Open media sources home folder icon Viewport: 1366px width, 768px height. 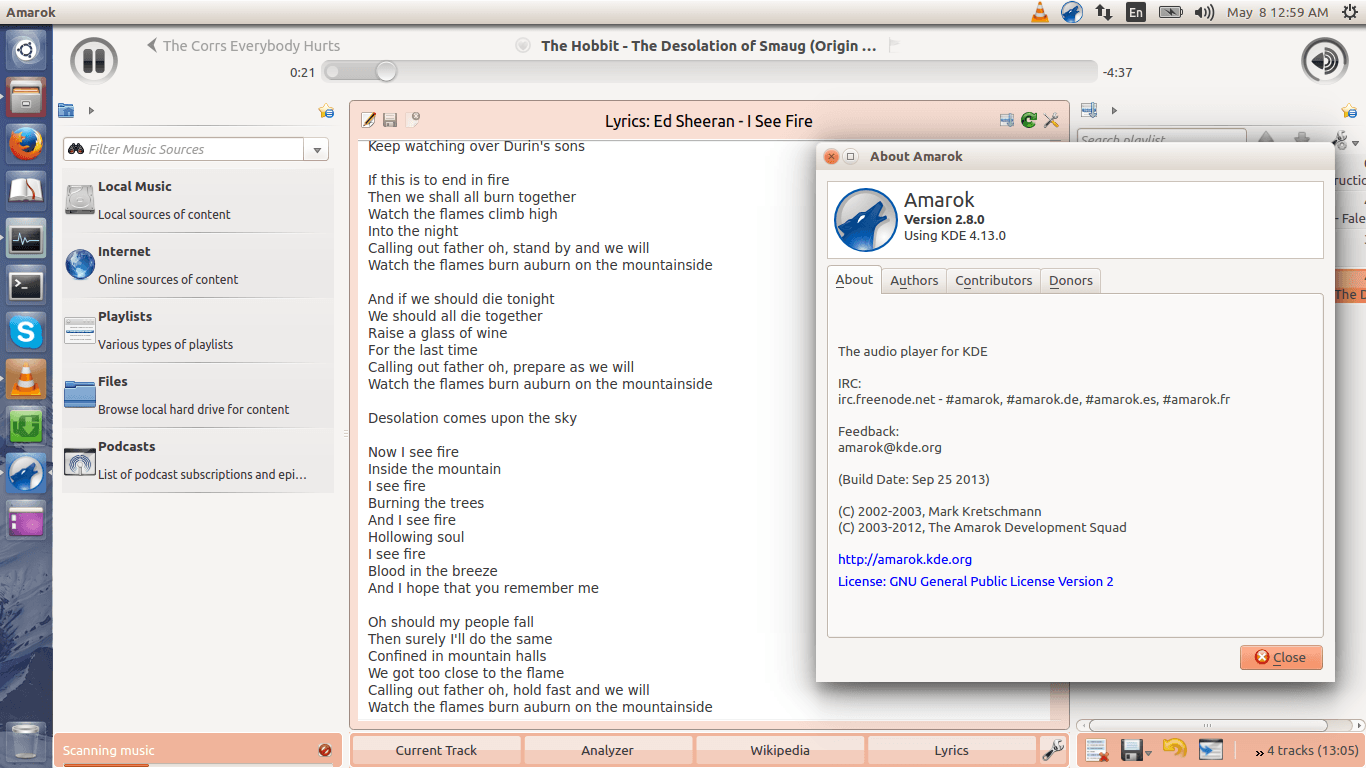(x=67, y=110)
